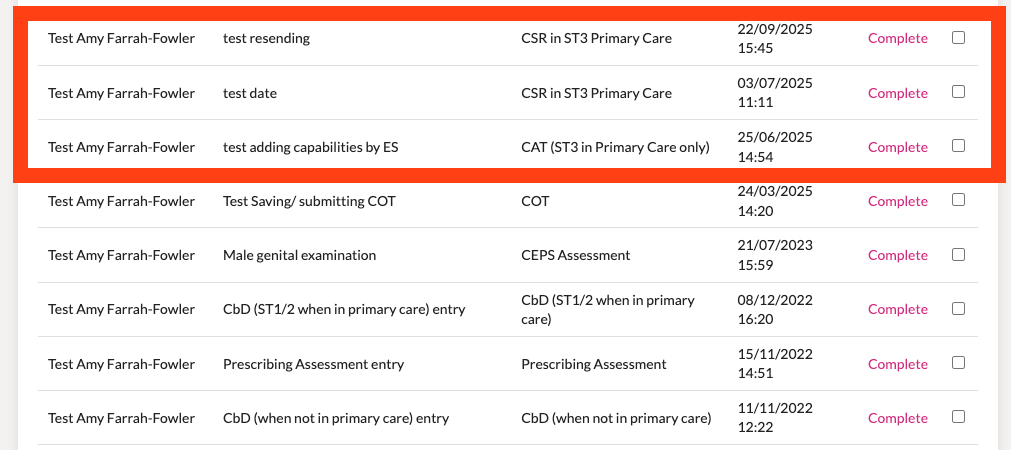Open Complete link beside CAT (ST3 in Primary Care only)
The image size is (1011, 450).
pyautogui.click(x=898, y=148)
